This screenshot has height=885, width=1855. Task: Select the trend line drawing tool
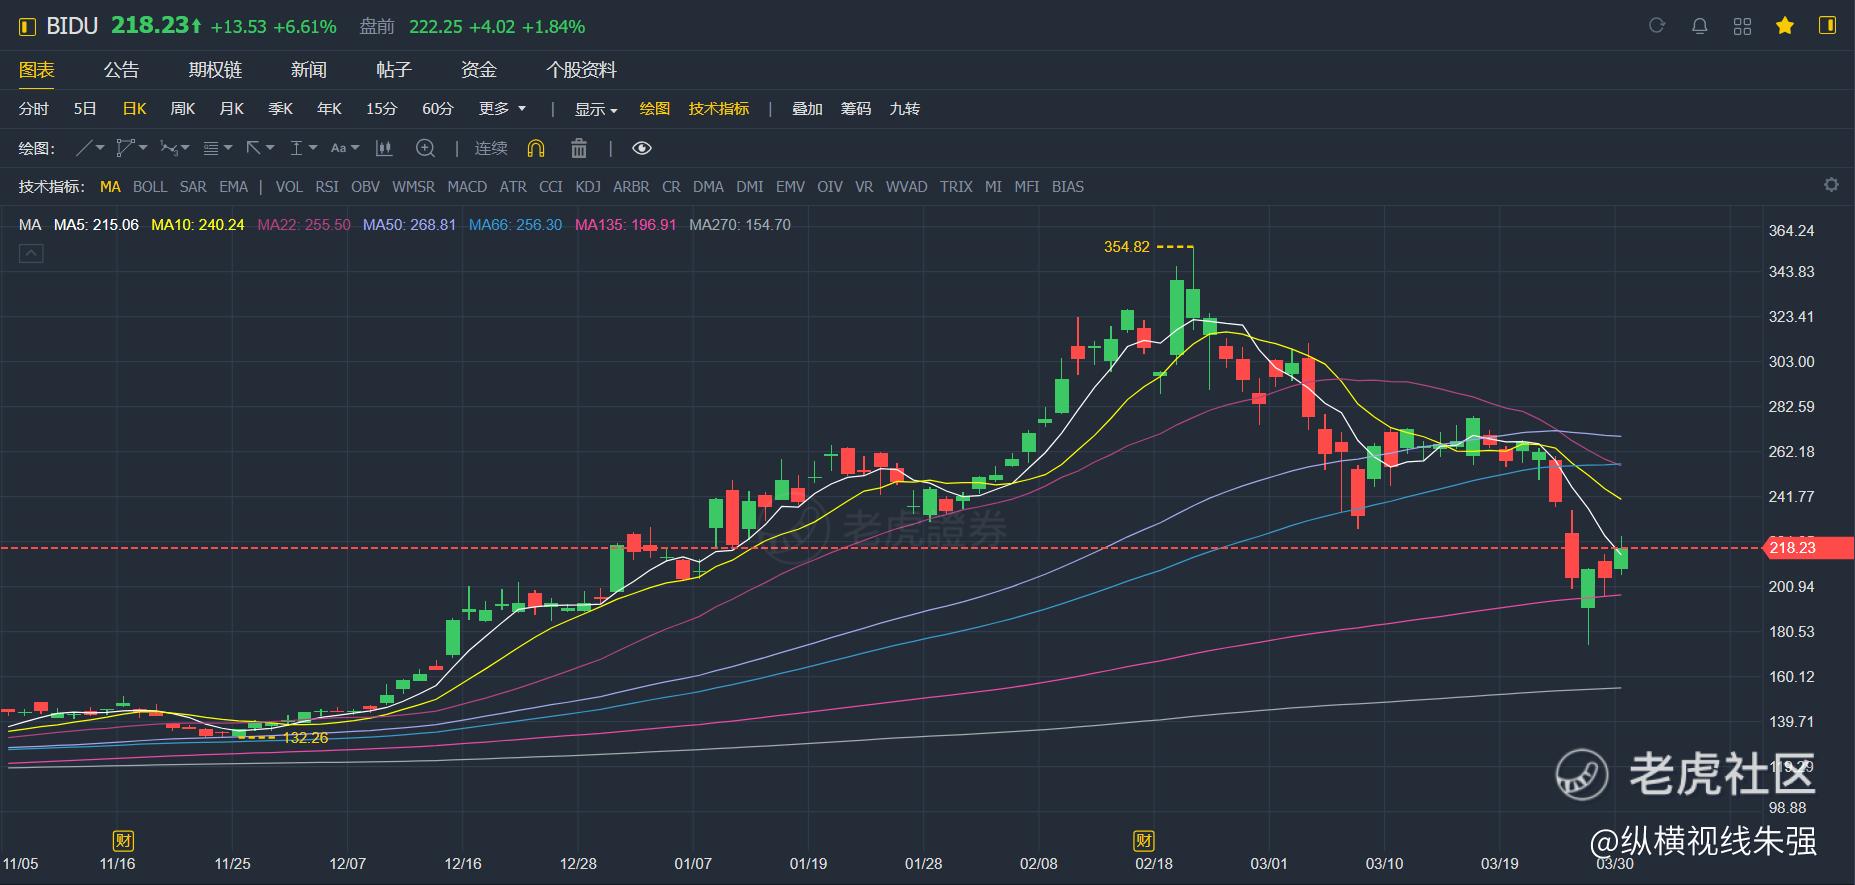[x=85, y=148]
